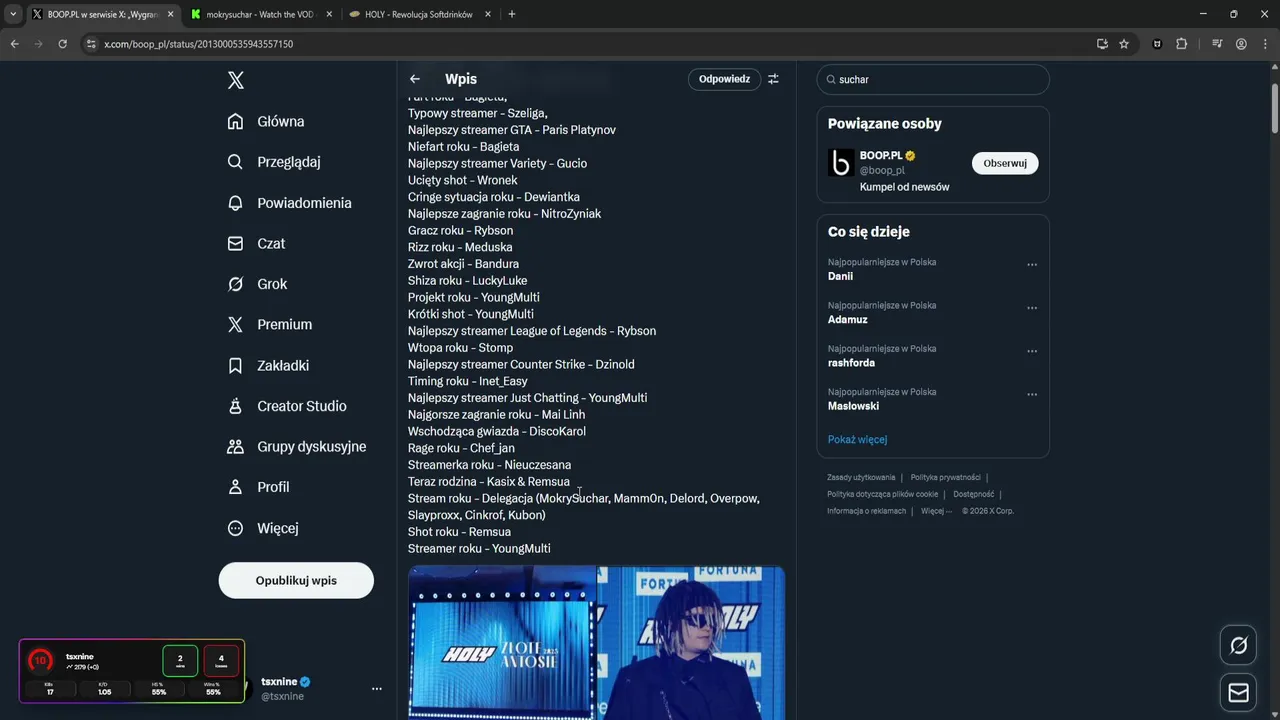Viewport: 1280px width, 720px height.
Task: Open the trend Adamuz
Action: coord(848,320)
